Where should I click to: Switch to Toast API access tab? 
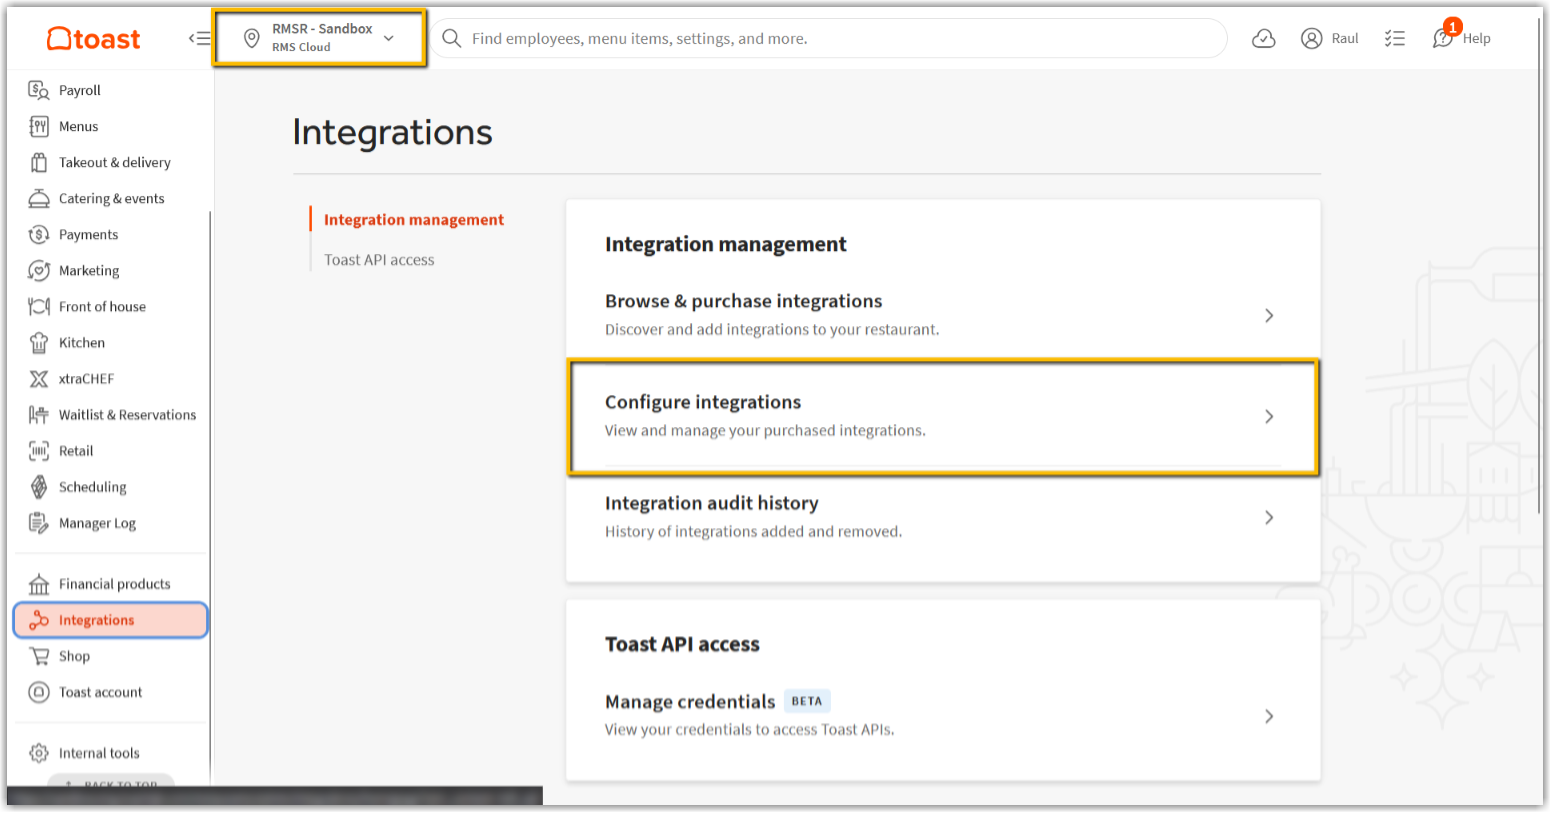[379, 259]
